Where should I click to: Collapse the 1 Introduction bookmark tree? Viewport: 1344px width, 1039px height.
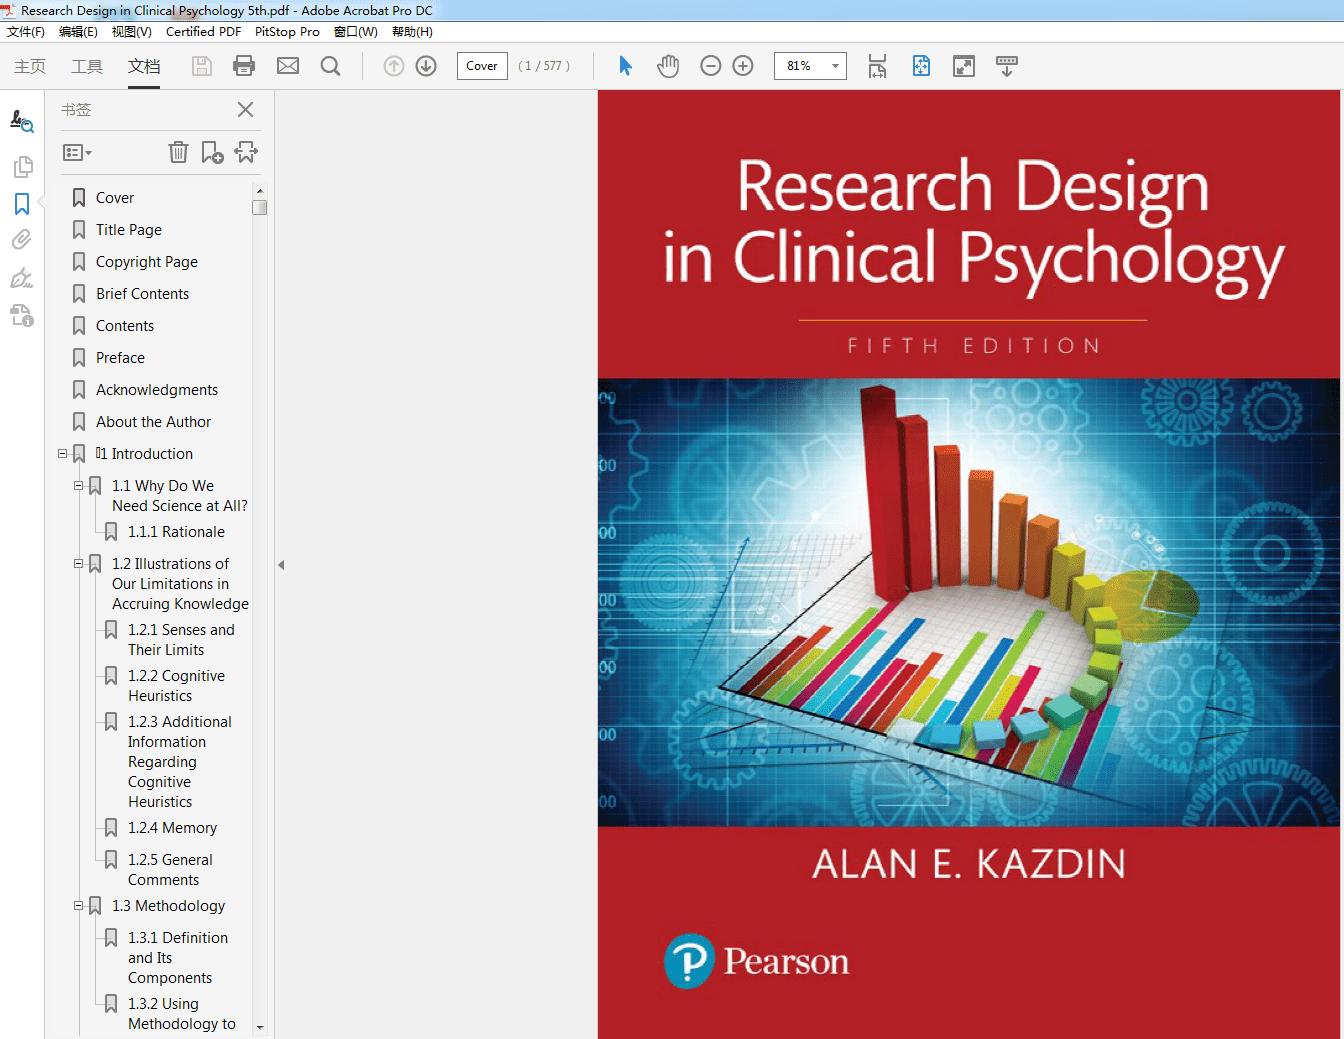pos(62,454)
